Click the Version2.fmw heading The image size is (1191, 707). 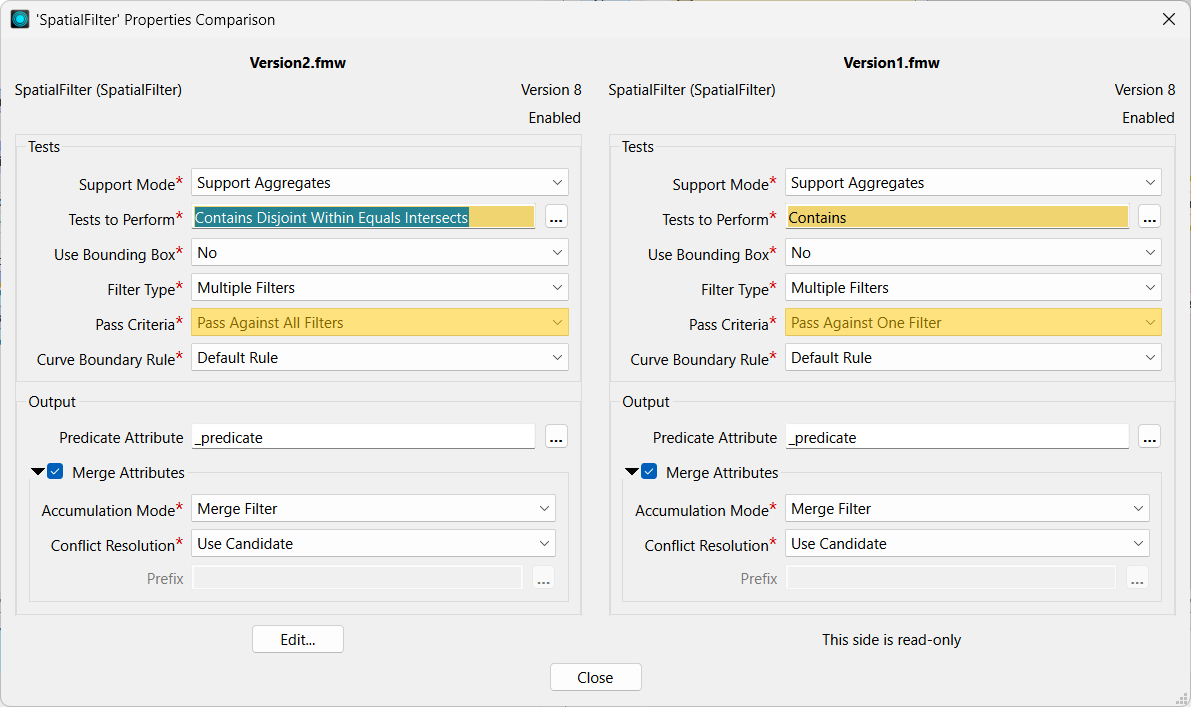(298, 63)
